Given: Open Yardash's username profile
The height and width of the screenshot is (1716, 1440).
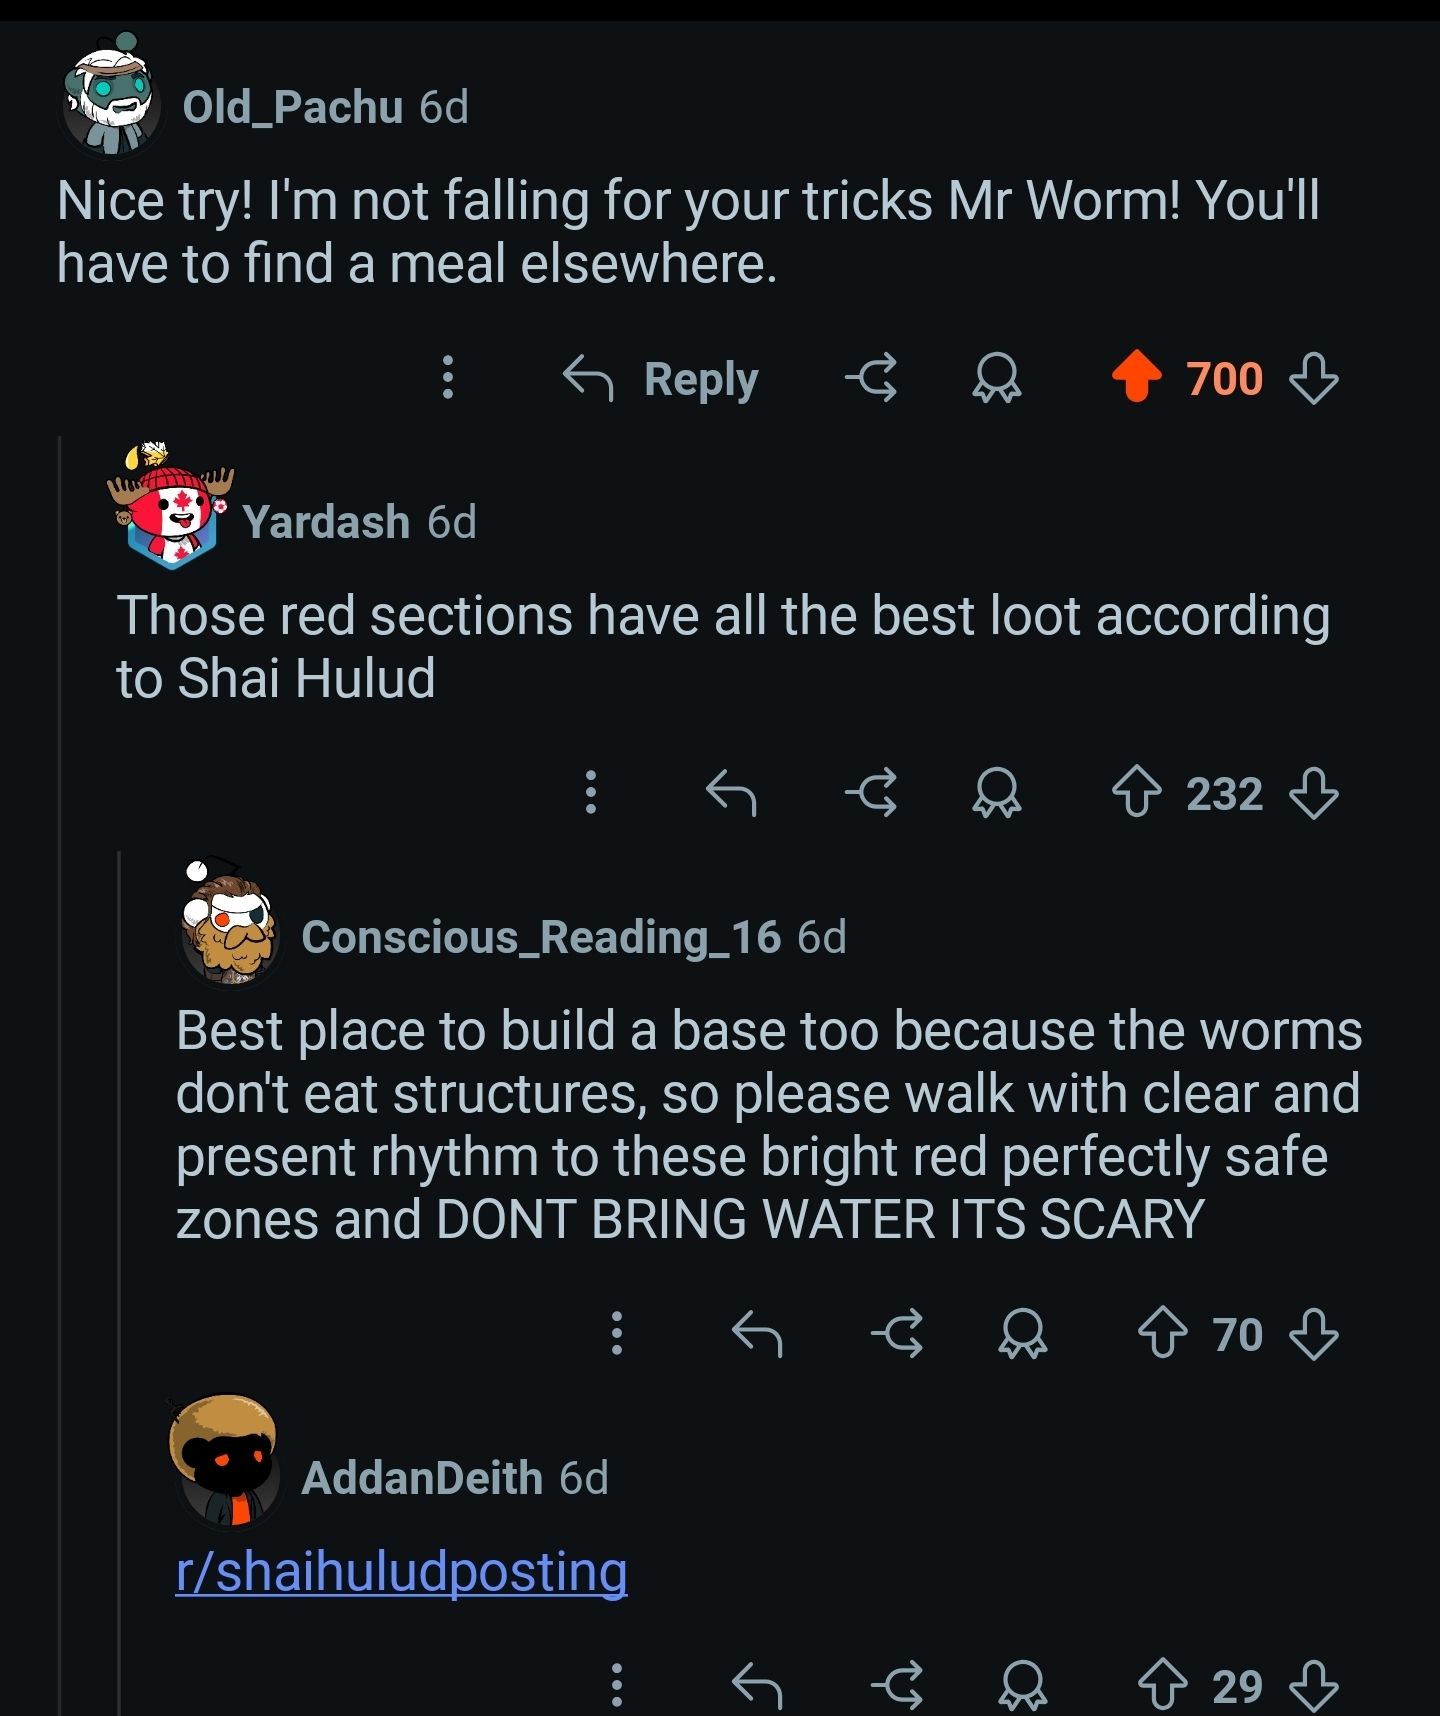Looking at the screenshot, I should [326, 522].
